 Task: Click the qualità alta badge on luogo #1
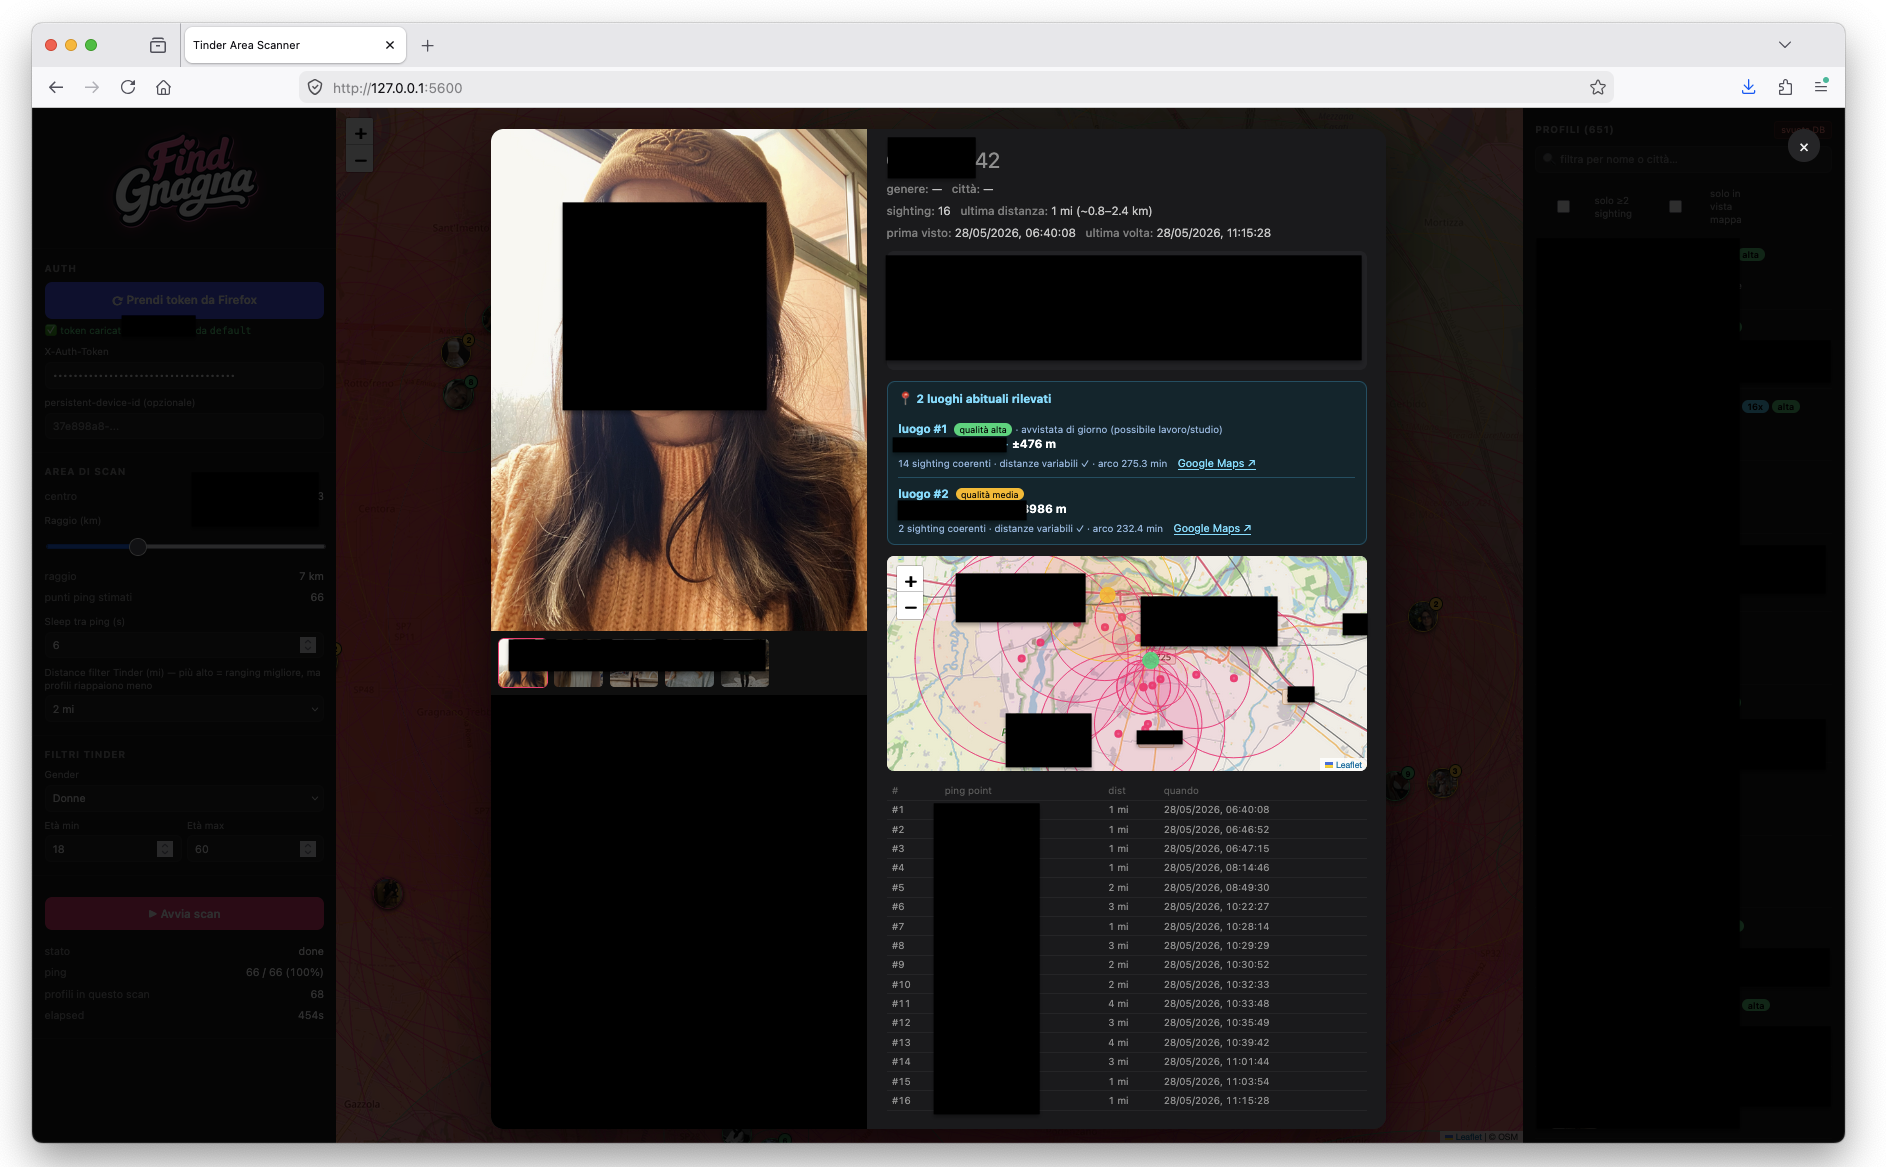(x=983, y=430)
